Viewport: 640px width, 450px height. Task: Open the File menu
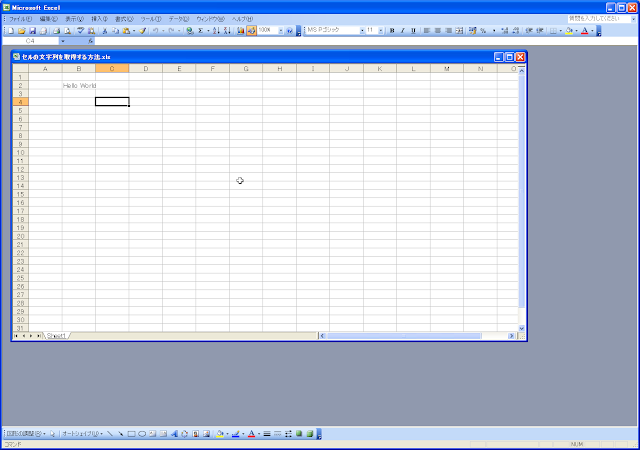pyautogui.click(x=20, y=19)
